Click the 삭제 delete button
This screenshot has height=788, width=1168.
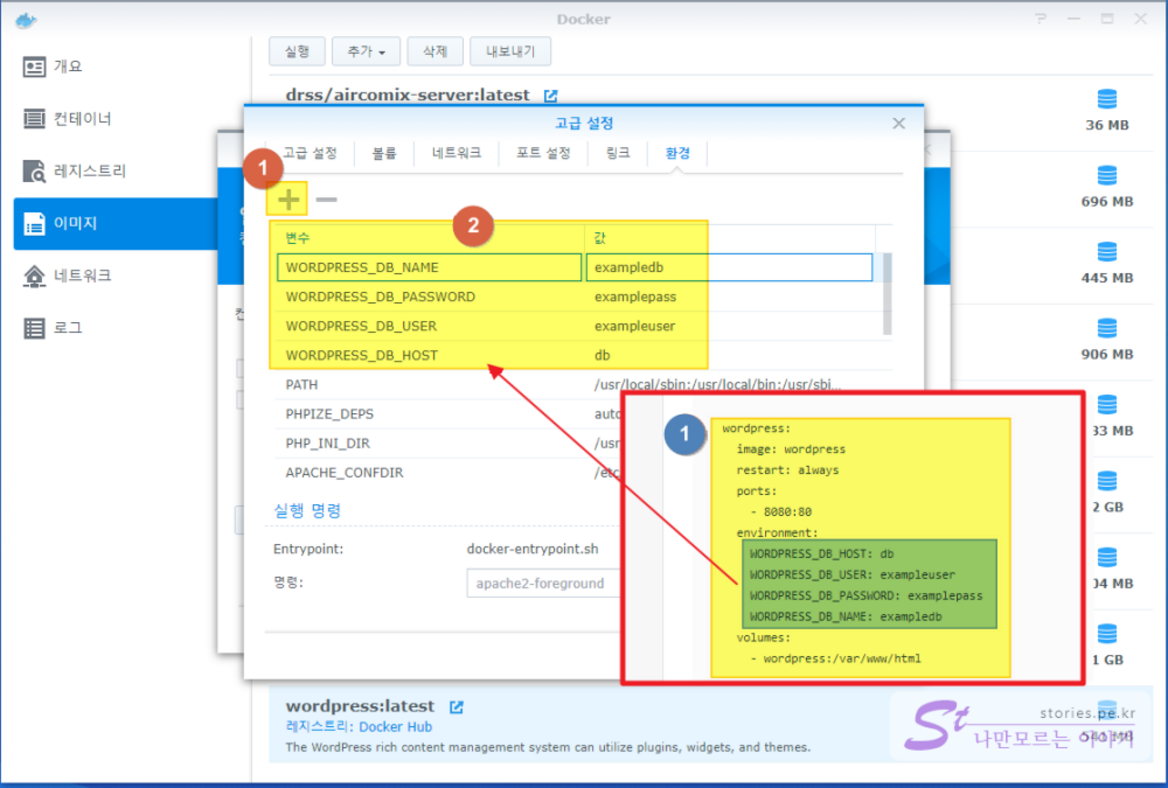click(435, 51)
